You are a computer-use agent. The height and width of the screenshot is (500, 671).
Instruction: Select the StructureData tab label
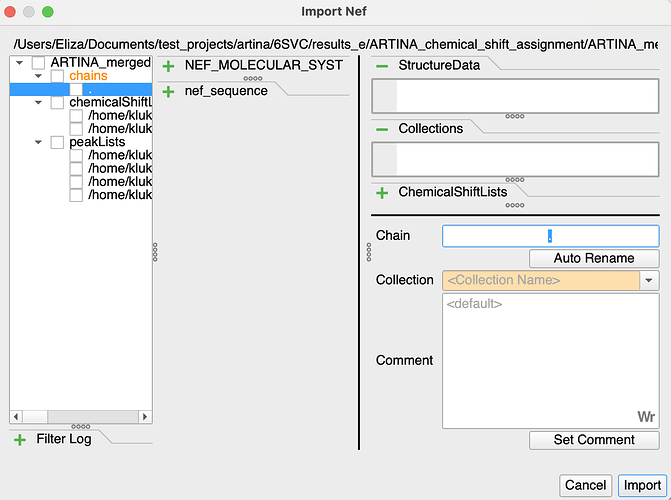439,65
